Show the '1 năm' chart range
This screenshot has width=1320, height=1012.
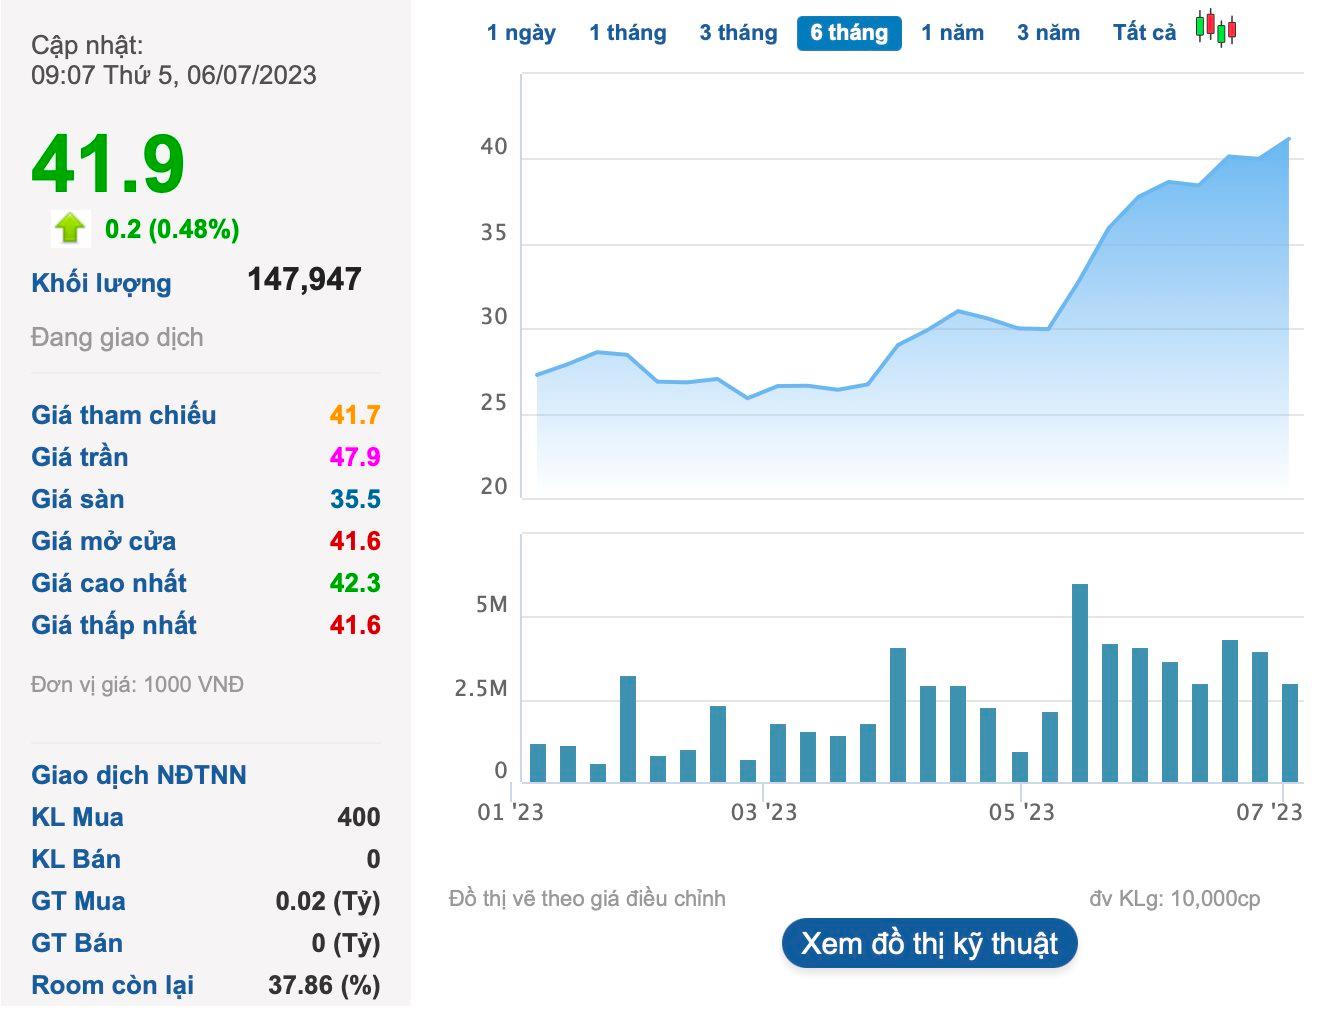click(952, 33)
